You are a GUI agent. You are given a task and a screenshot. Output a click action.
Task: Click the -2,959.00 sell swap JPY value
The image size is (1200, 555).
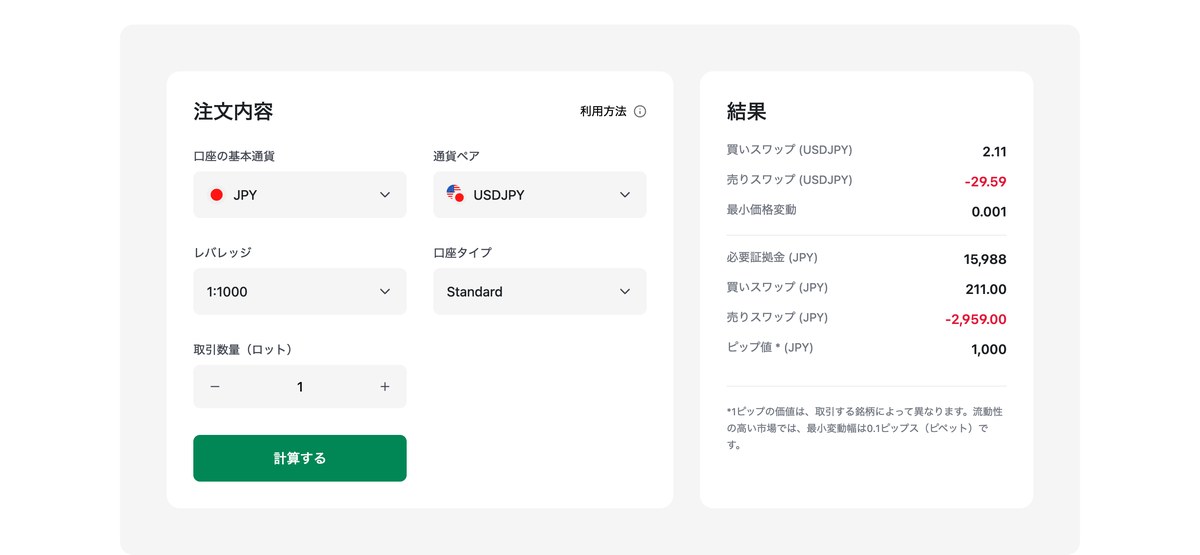pos(976,319)
